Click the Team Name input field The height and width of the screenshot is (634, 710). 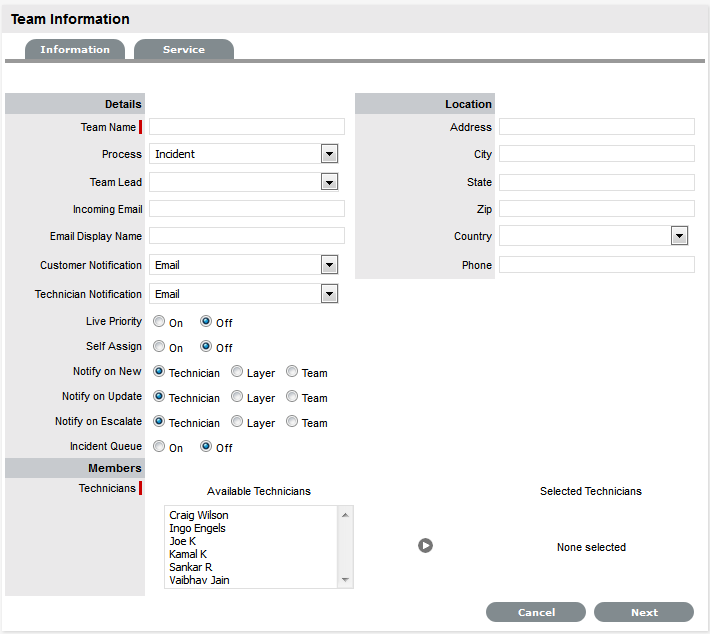[x=246, y=127]
